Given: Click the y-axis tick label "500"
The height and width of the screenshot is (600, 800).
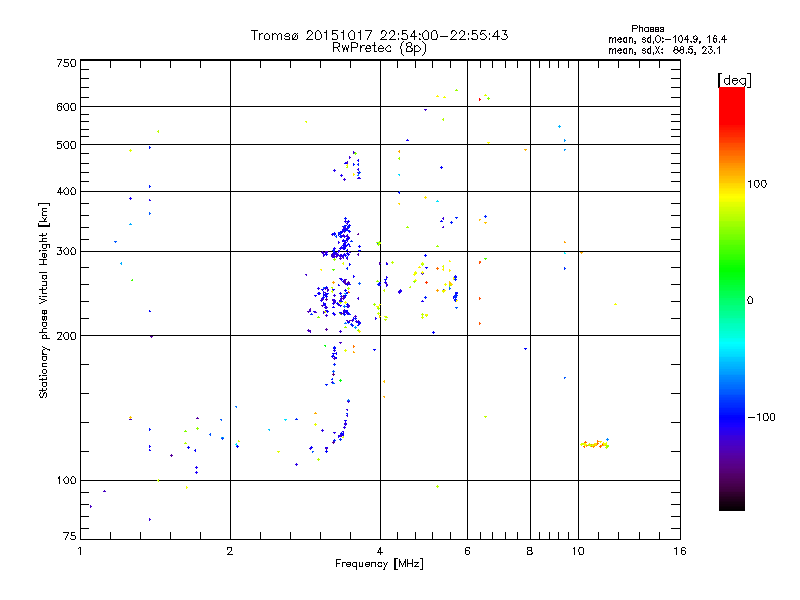Looking at the screenshot, I should 66,144.
